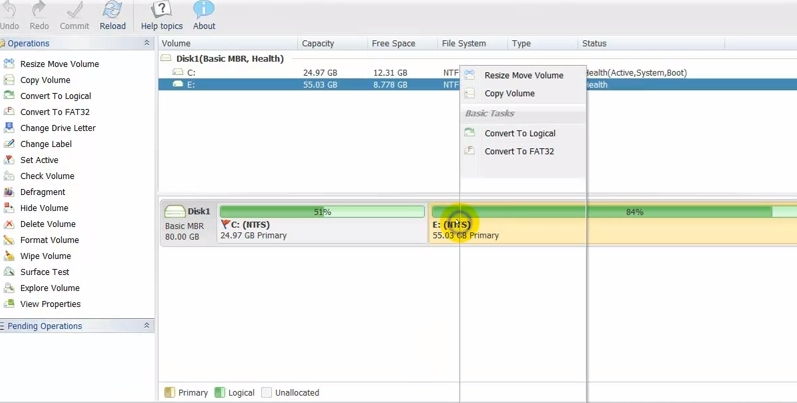Click the Format Volume sidebar link

[x=49, y=240]
